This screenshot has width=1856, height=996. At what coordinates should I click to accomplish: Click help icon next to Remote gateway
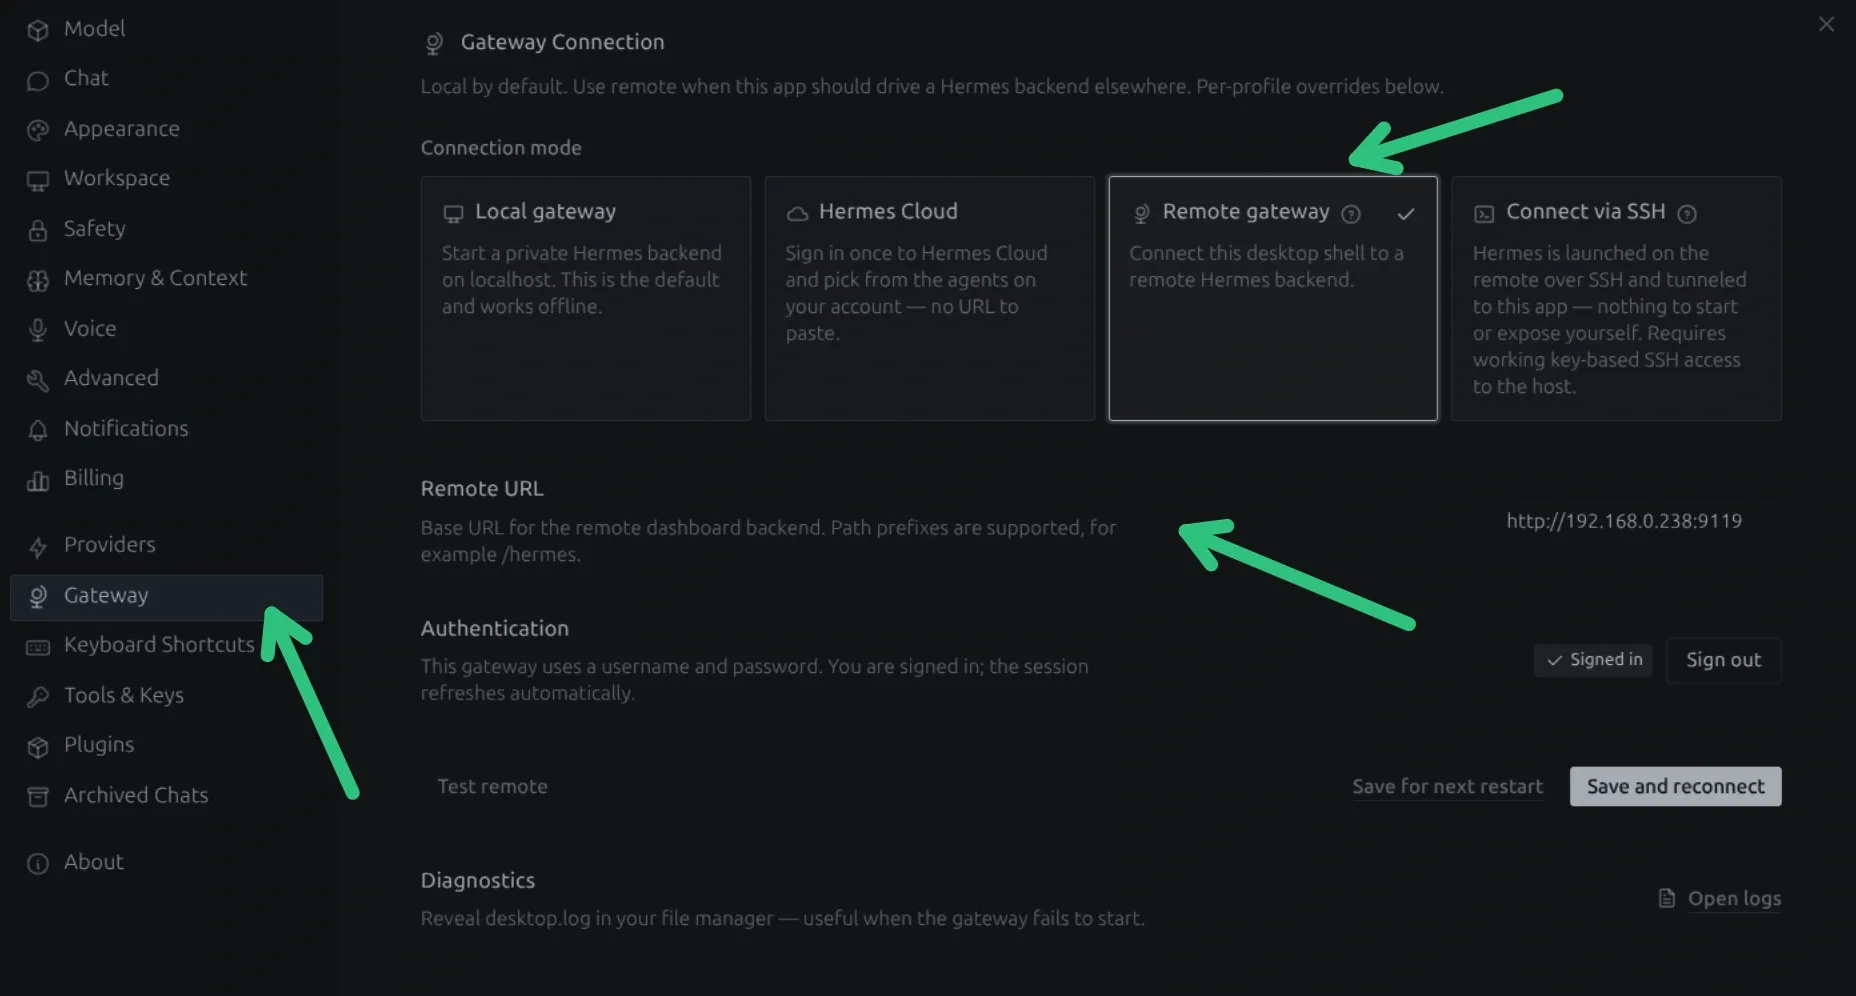pyautogui.click(x=1351, y=214)
